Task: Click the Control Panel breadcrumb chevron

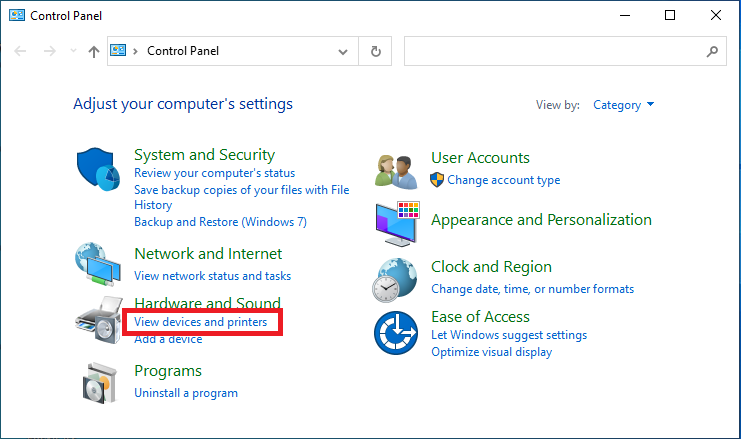Action: pos(135,51)
